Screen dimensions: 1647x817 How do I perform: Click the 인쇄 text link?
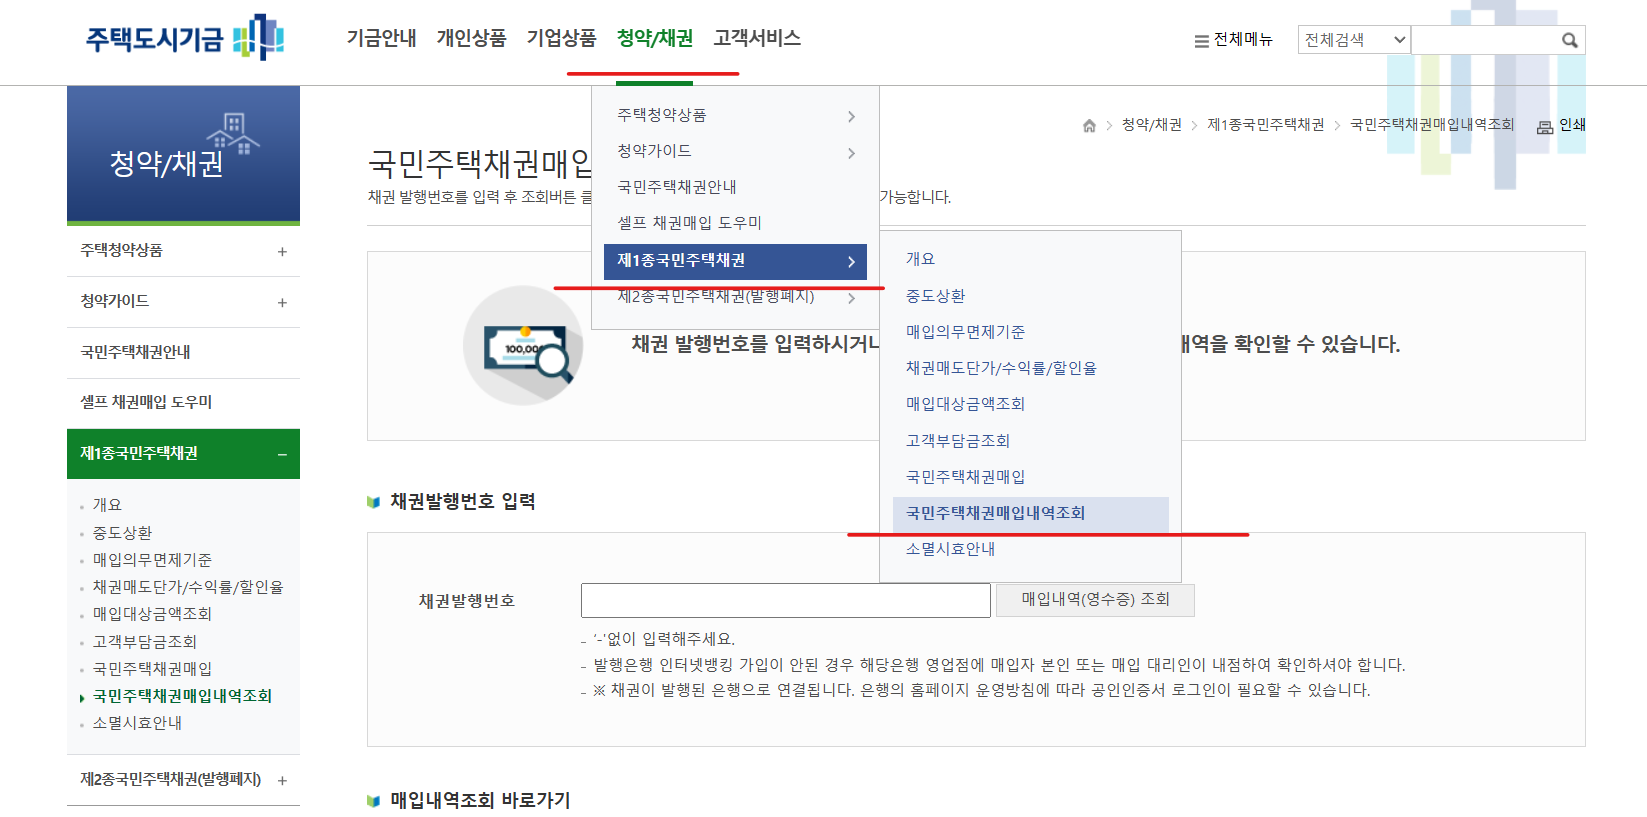1572,125
